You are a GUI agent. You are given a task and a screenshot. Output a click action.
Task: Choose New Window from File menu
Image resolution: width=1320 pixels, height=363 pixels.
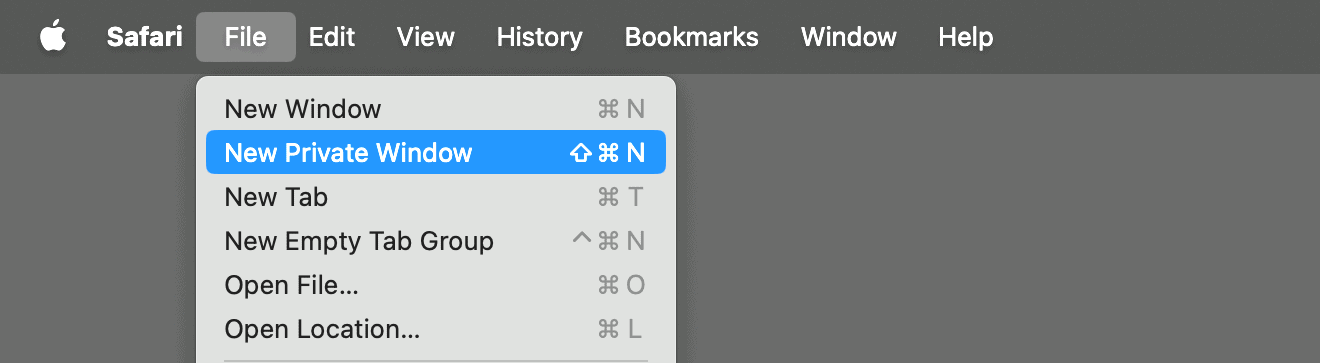coord(436,109)
